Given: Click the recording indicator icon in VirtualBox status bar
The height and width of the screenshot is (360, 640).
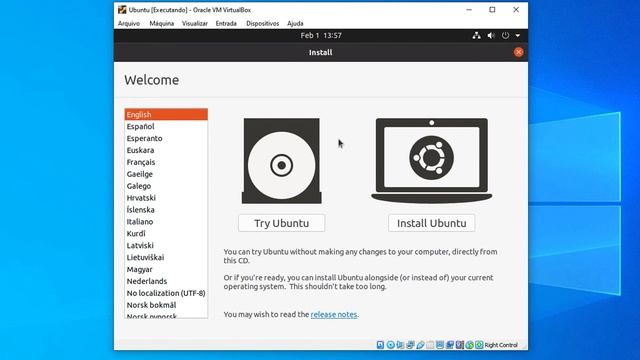Looking at the screenshot, I should [x=449, y=345].
